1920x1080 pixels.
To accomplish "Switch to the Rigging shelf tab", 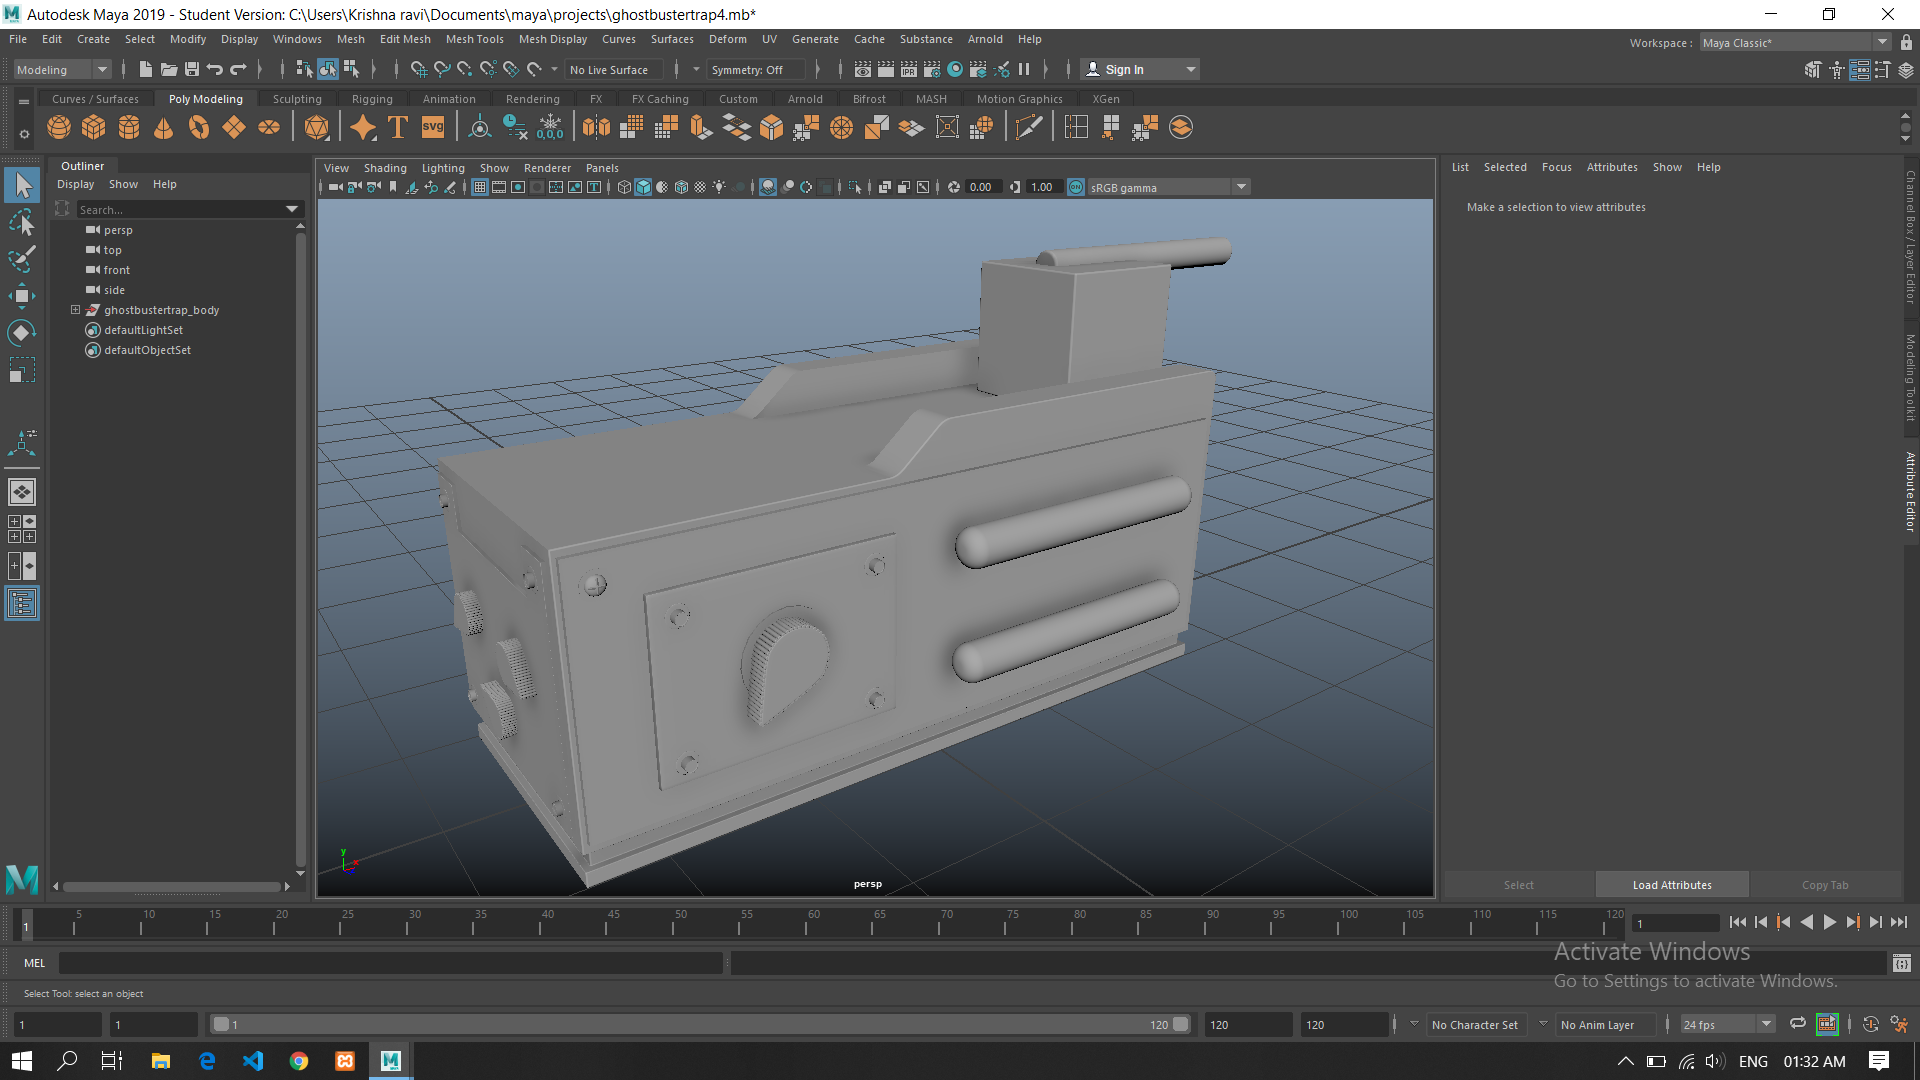I will (372, 99).
